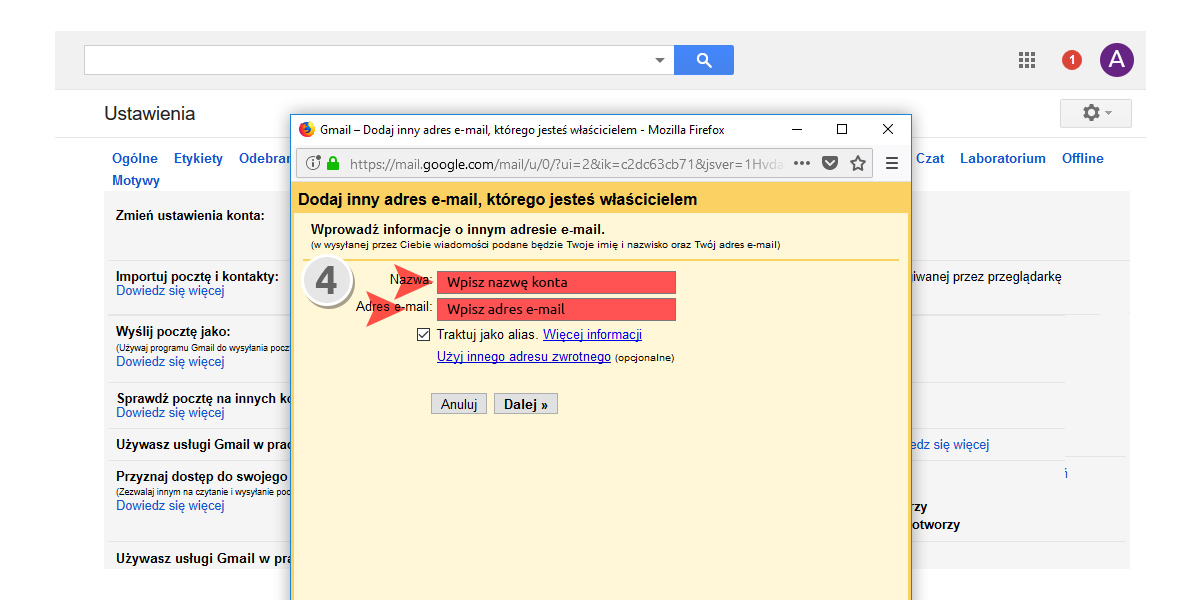Open Dowiedz się więcej under Importuj pocztę
The image size is (1200, 600).
[x=170, y=291]
